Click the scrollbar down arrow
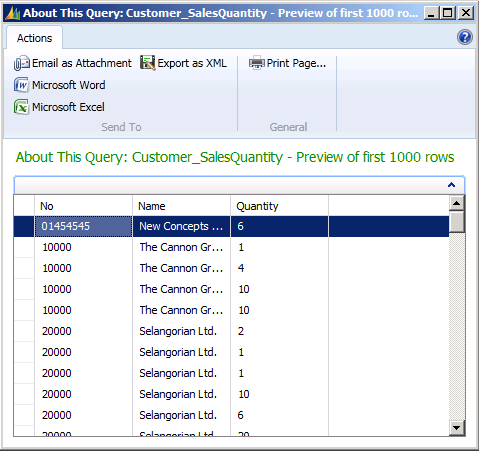Viewport: 479px width, 451px height. click(457, 428)
